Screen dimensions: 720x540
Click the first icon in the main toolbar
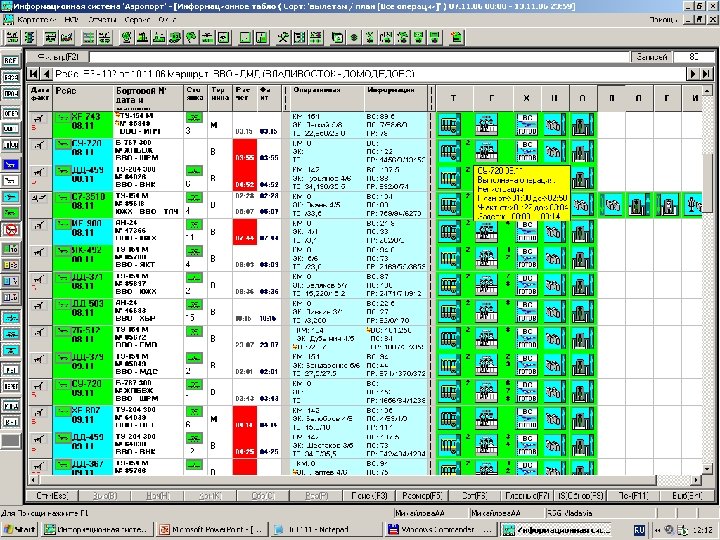pos(12,37)
